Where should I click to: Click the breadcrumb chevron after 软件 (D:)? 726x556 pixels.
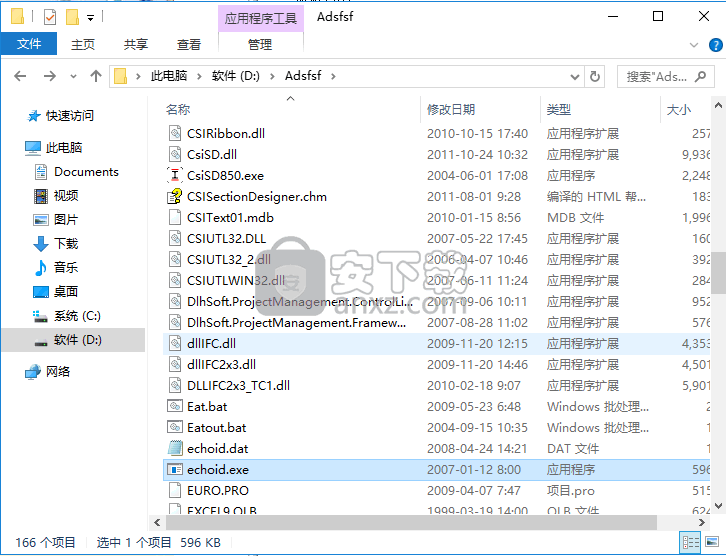coord(272,76)
